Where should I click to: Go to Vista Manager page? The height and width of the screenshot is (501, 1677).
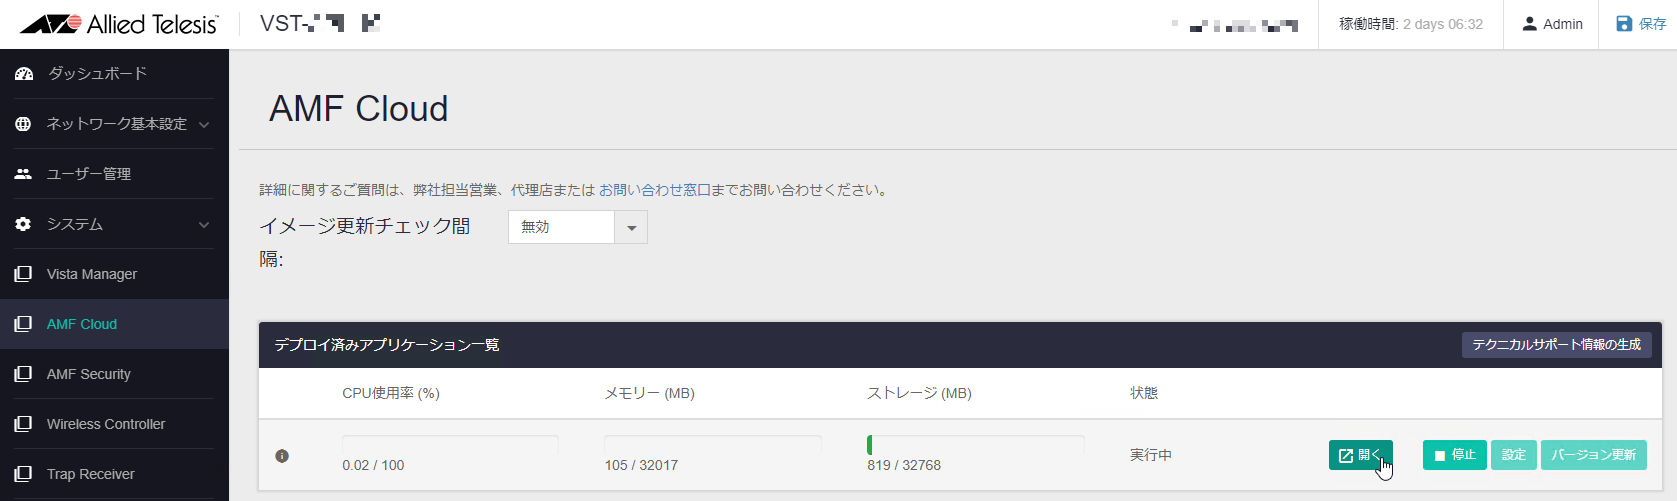(x=92, y=274)
